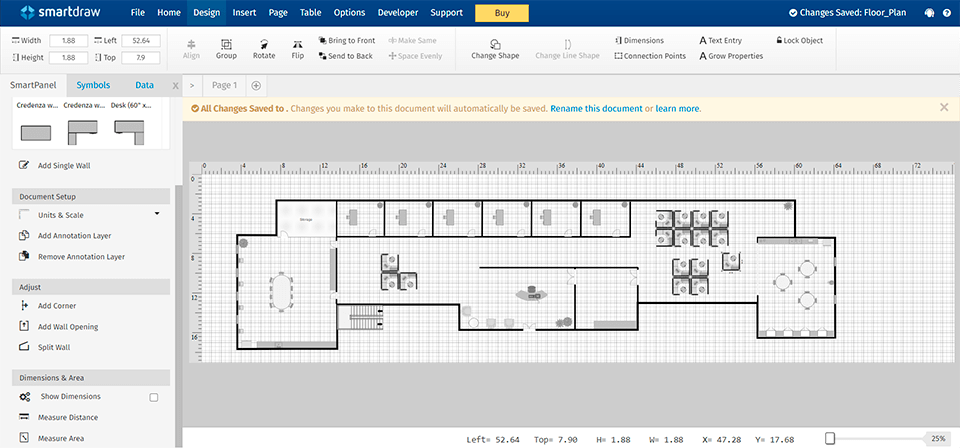This screenshot has height=448, width=960.
Task: Click Measure Area
Action: 51,438
